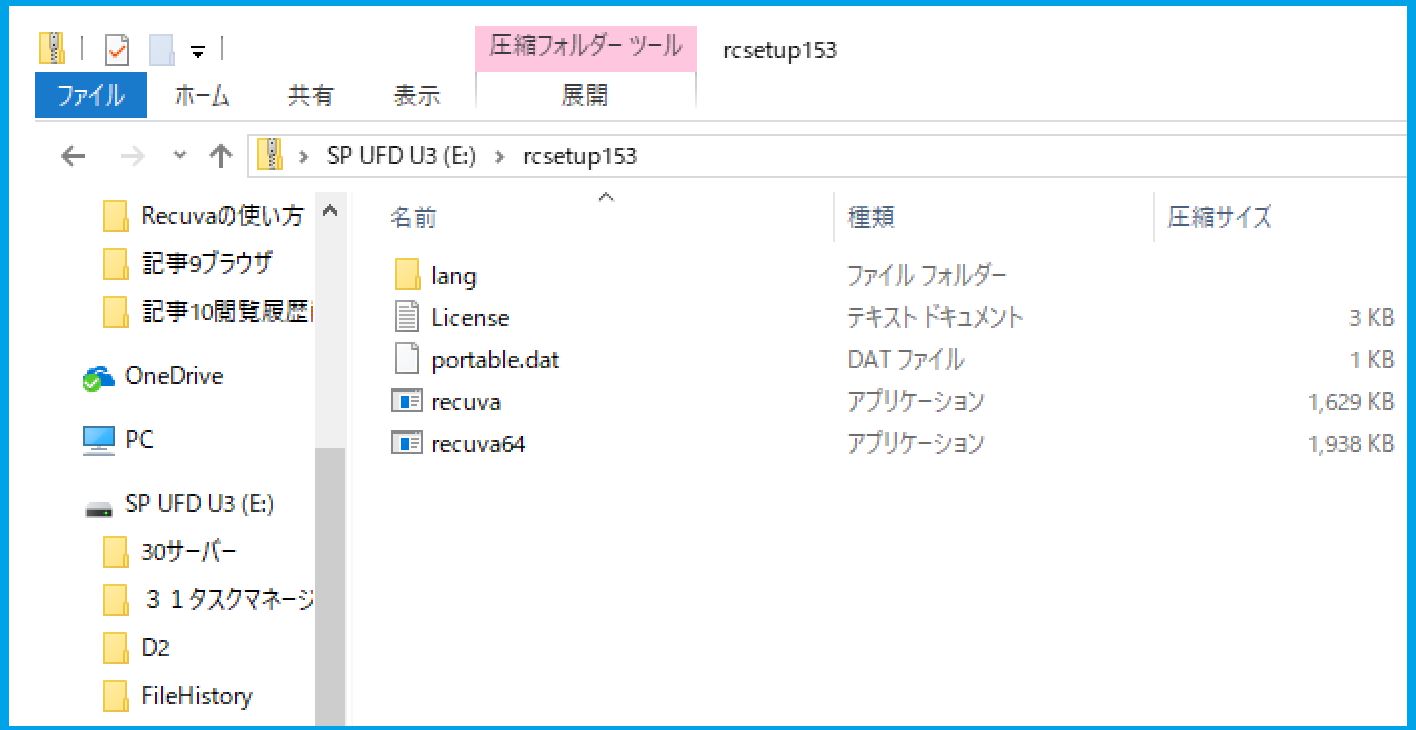Click 1 KB size of portable.dat
Screen dimensions: 1416x730
click(1370, 360)
